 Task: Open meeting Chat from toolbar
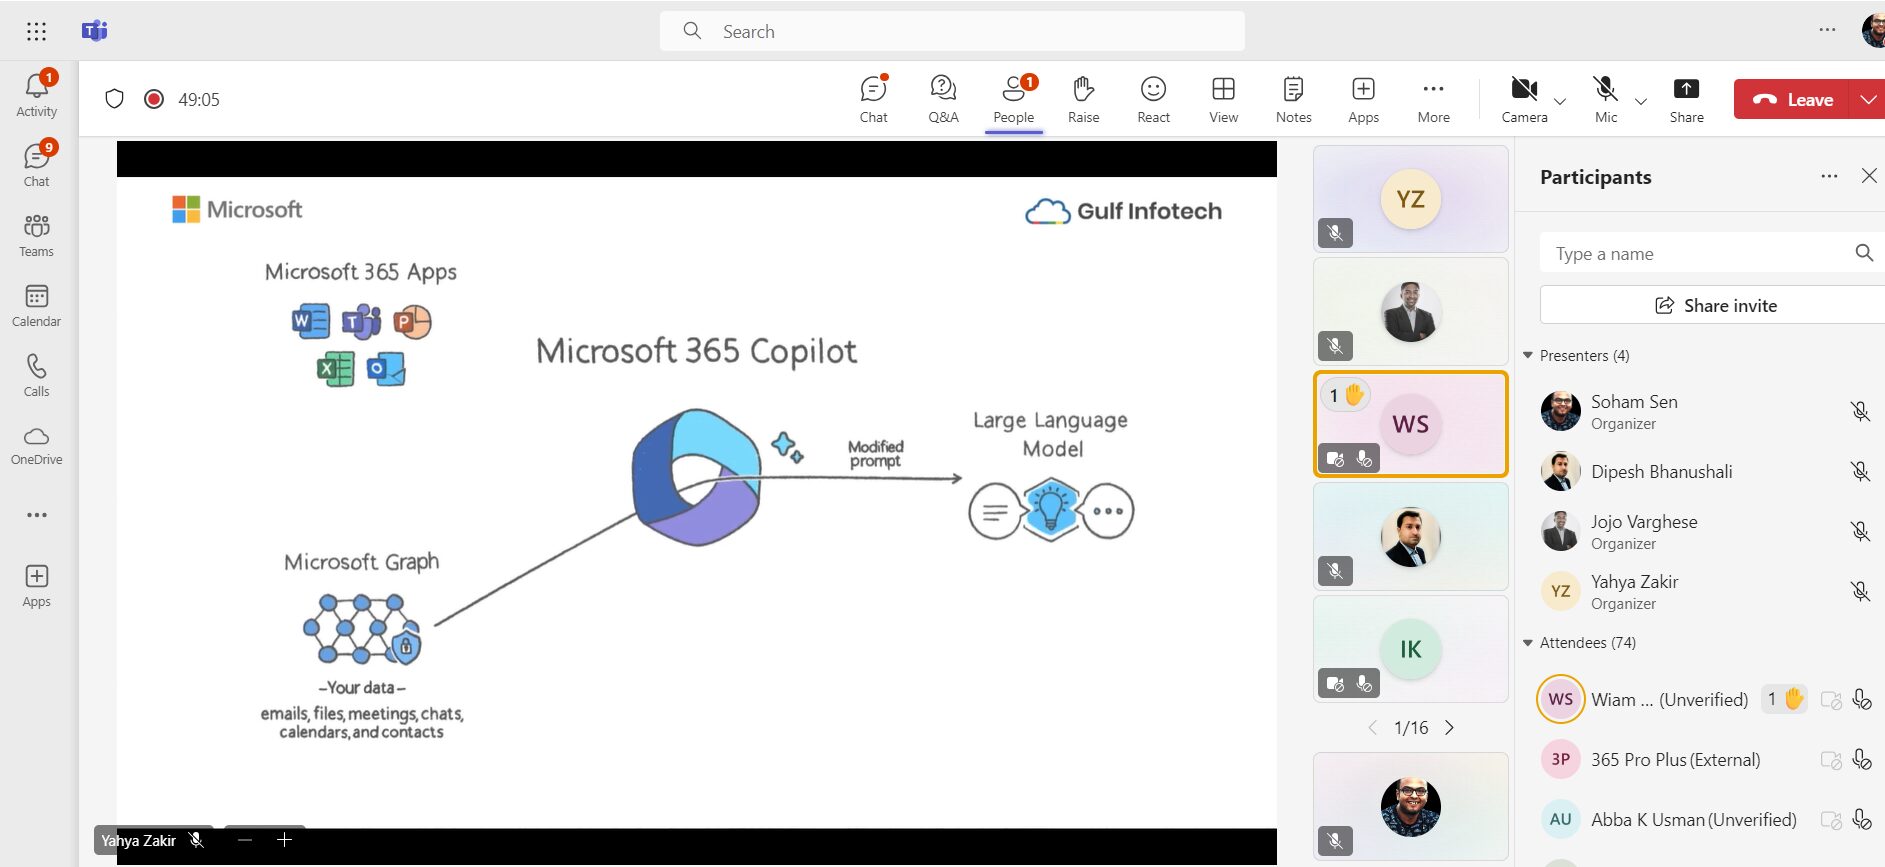point(874,99)
